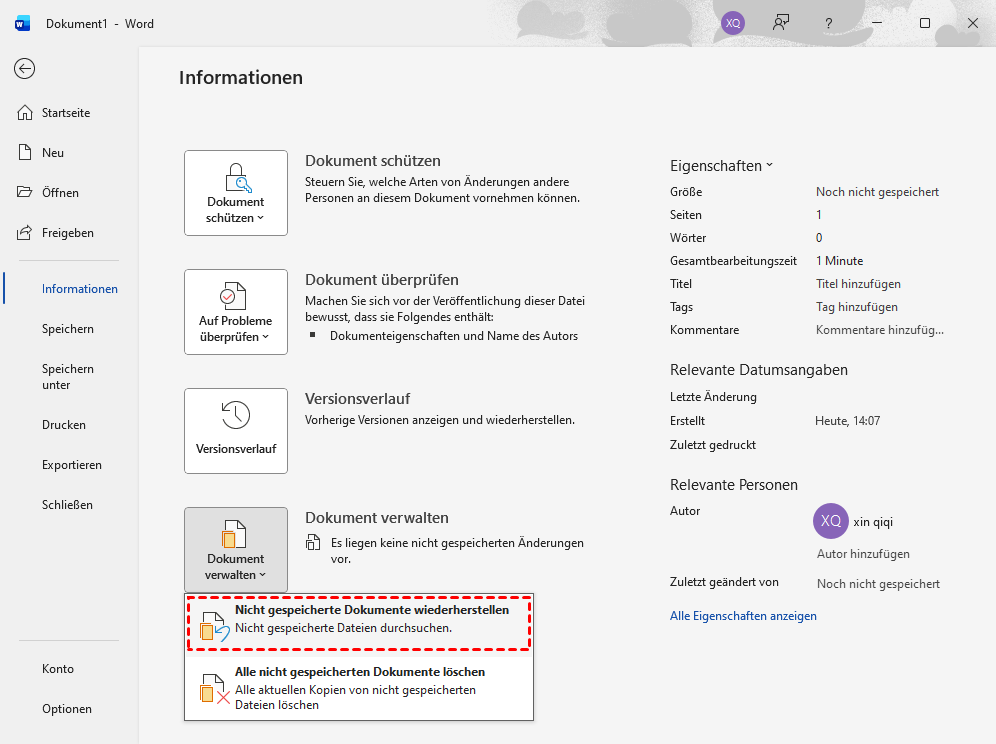Click the Öffnen folder icon
The image size is (996, 744).
point(26,193)
